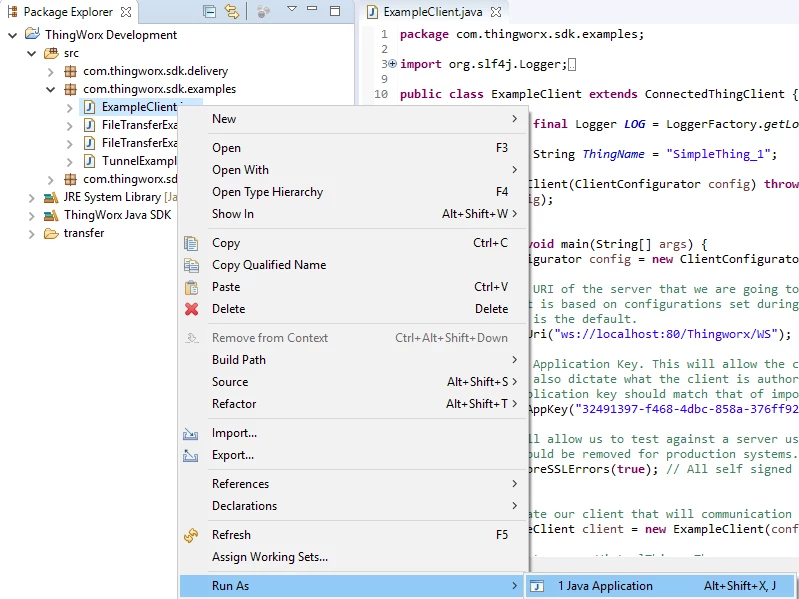
Task: Choose Import... from context menu
Action: (x=353, y=433)
